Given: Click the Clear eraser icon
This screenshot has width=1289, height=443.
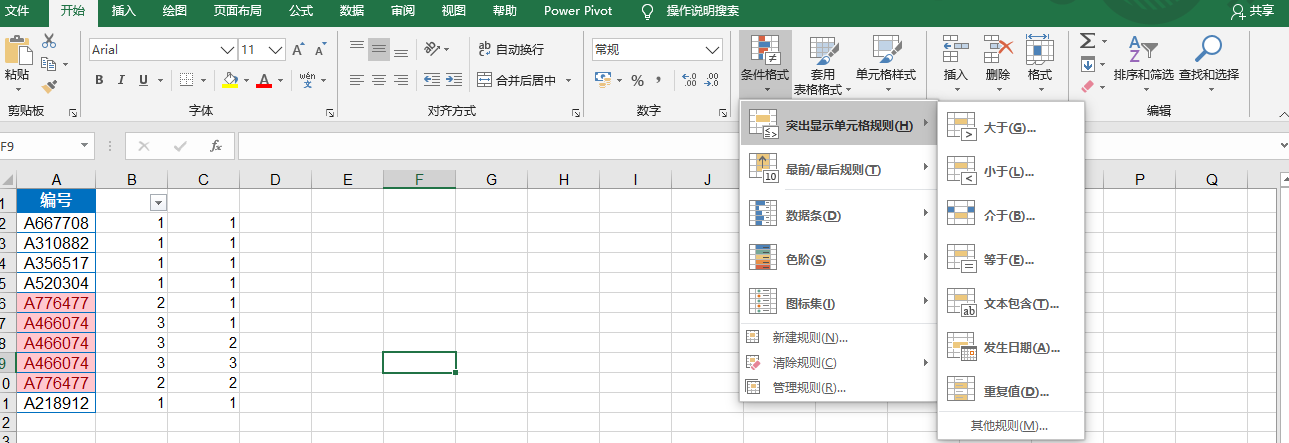Looking at the screenshot, I should 1087,87.
